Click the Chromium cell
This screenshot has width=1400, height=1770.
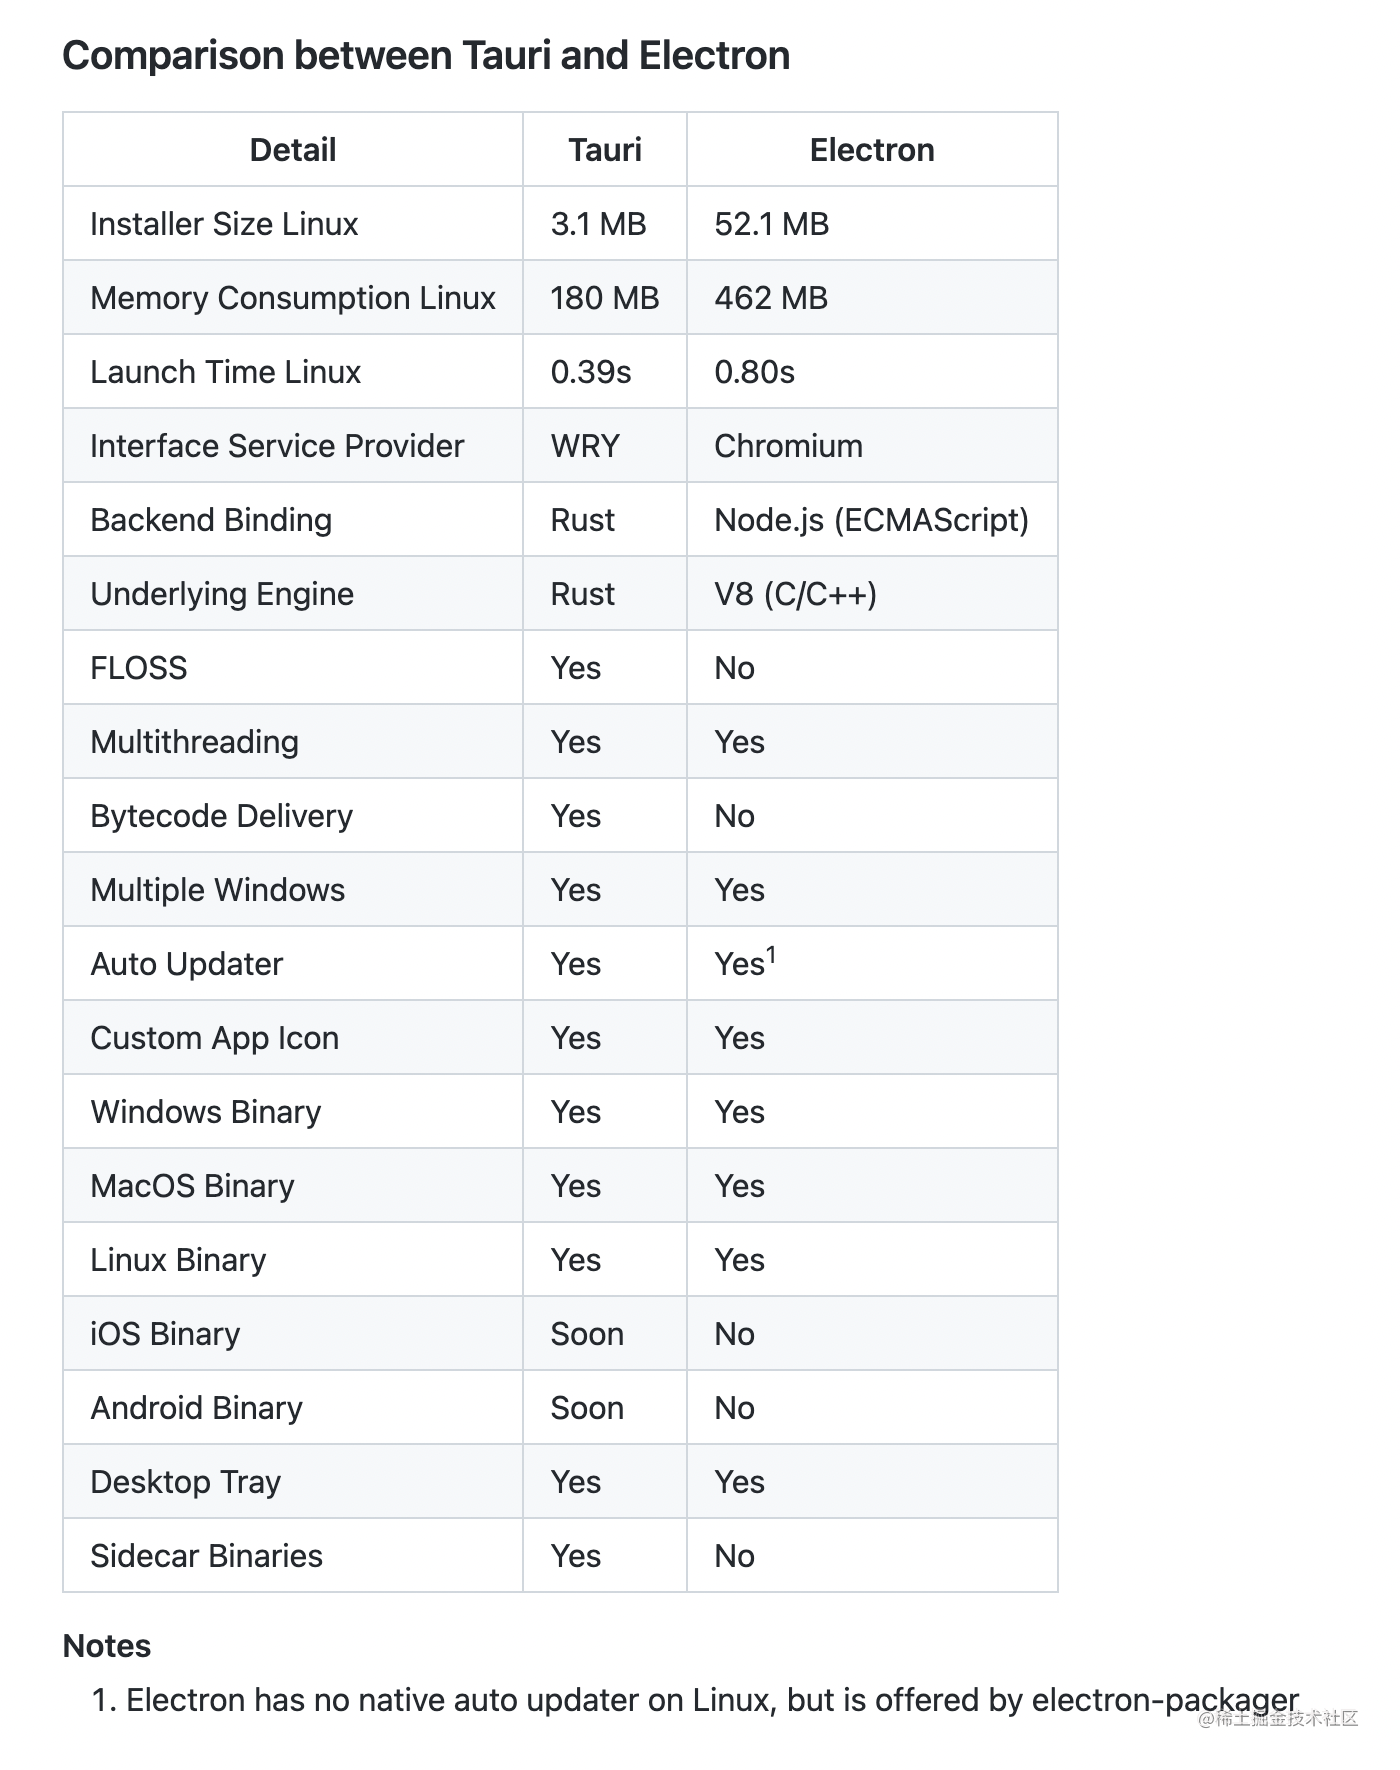click(788, 446)
